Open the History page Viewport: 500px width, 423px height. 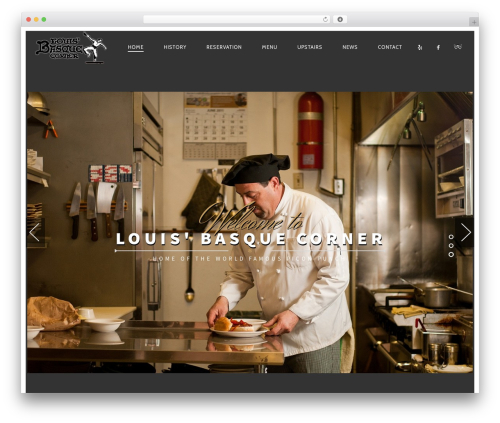(175, 47)
